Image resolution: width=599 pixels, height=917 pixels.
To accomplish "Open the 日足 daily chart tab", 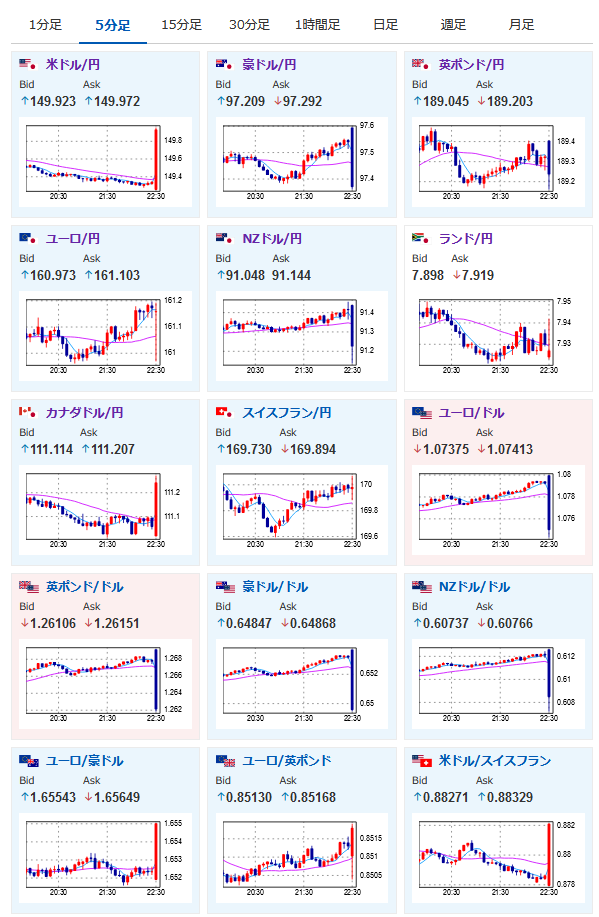I will (385, 25).
